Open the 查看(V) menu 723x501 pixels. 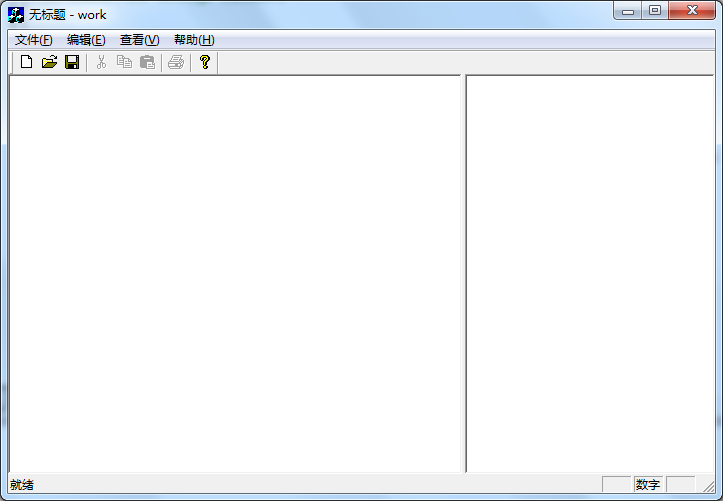click(x=139, y=40)
